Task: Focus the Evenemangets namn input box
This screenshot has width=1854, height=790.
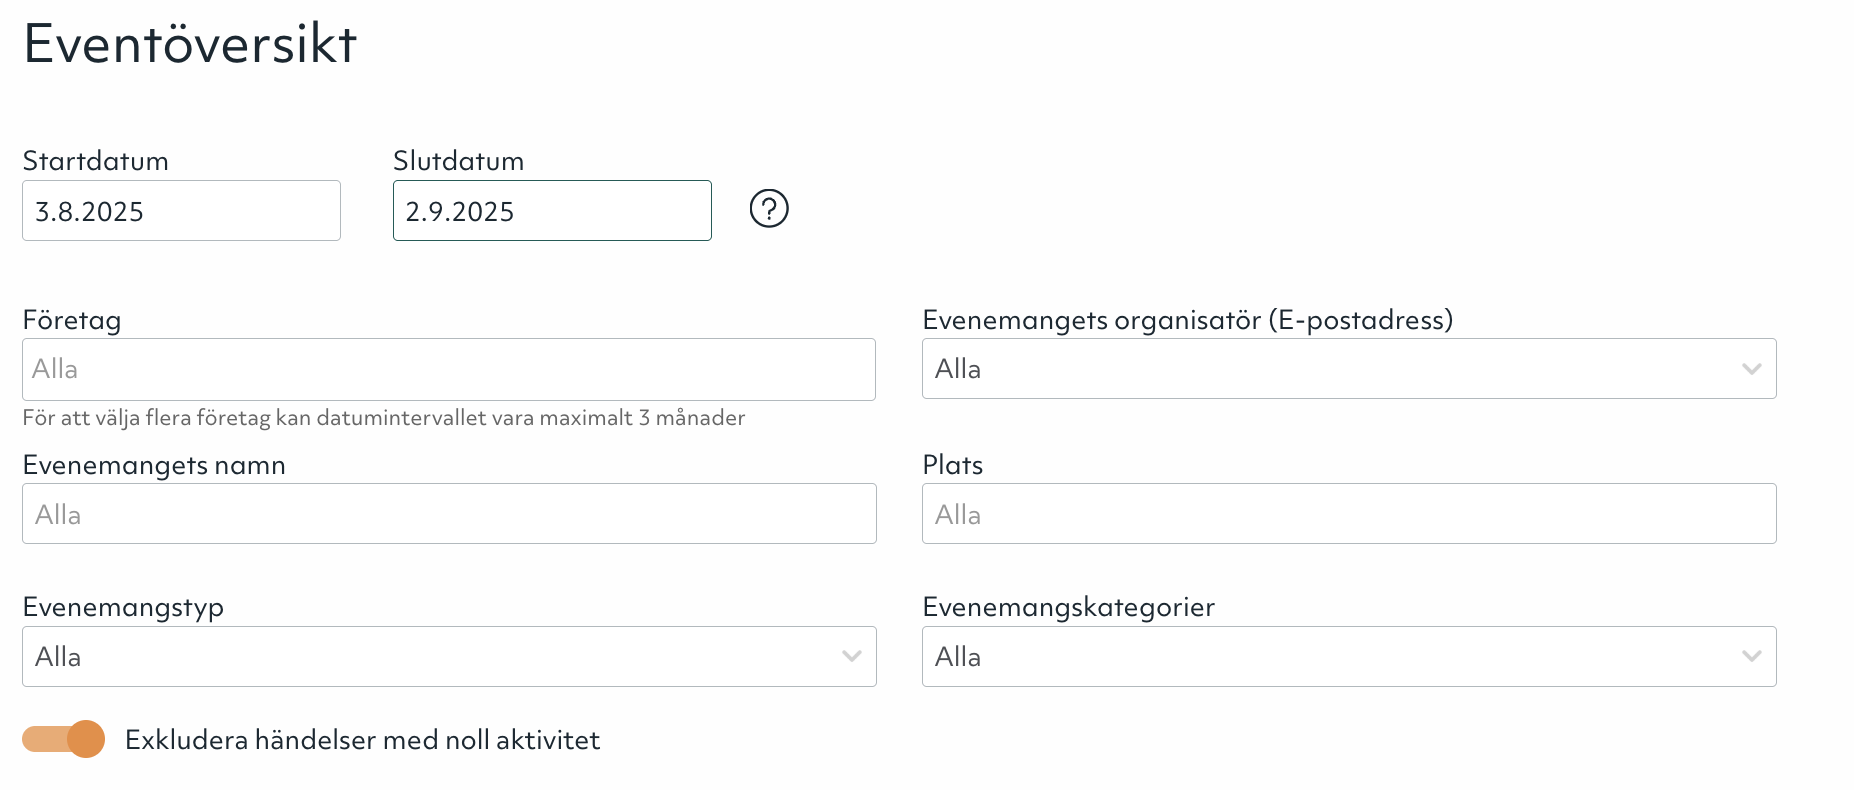Action: (x=449, y=514)
